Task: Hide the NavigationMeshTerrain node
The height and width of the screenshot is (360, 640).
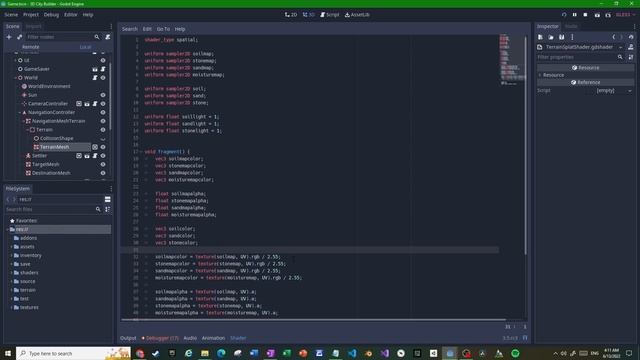Action: click(103, 121)
